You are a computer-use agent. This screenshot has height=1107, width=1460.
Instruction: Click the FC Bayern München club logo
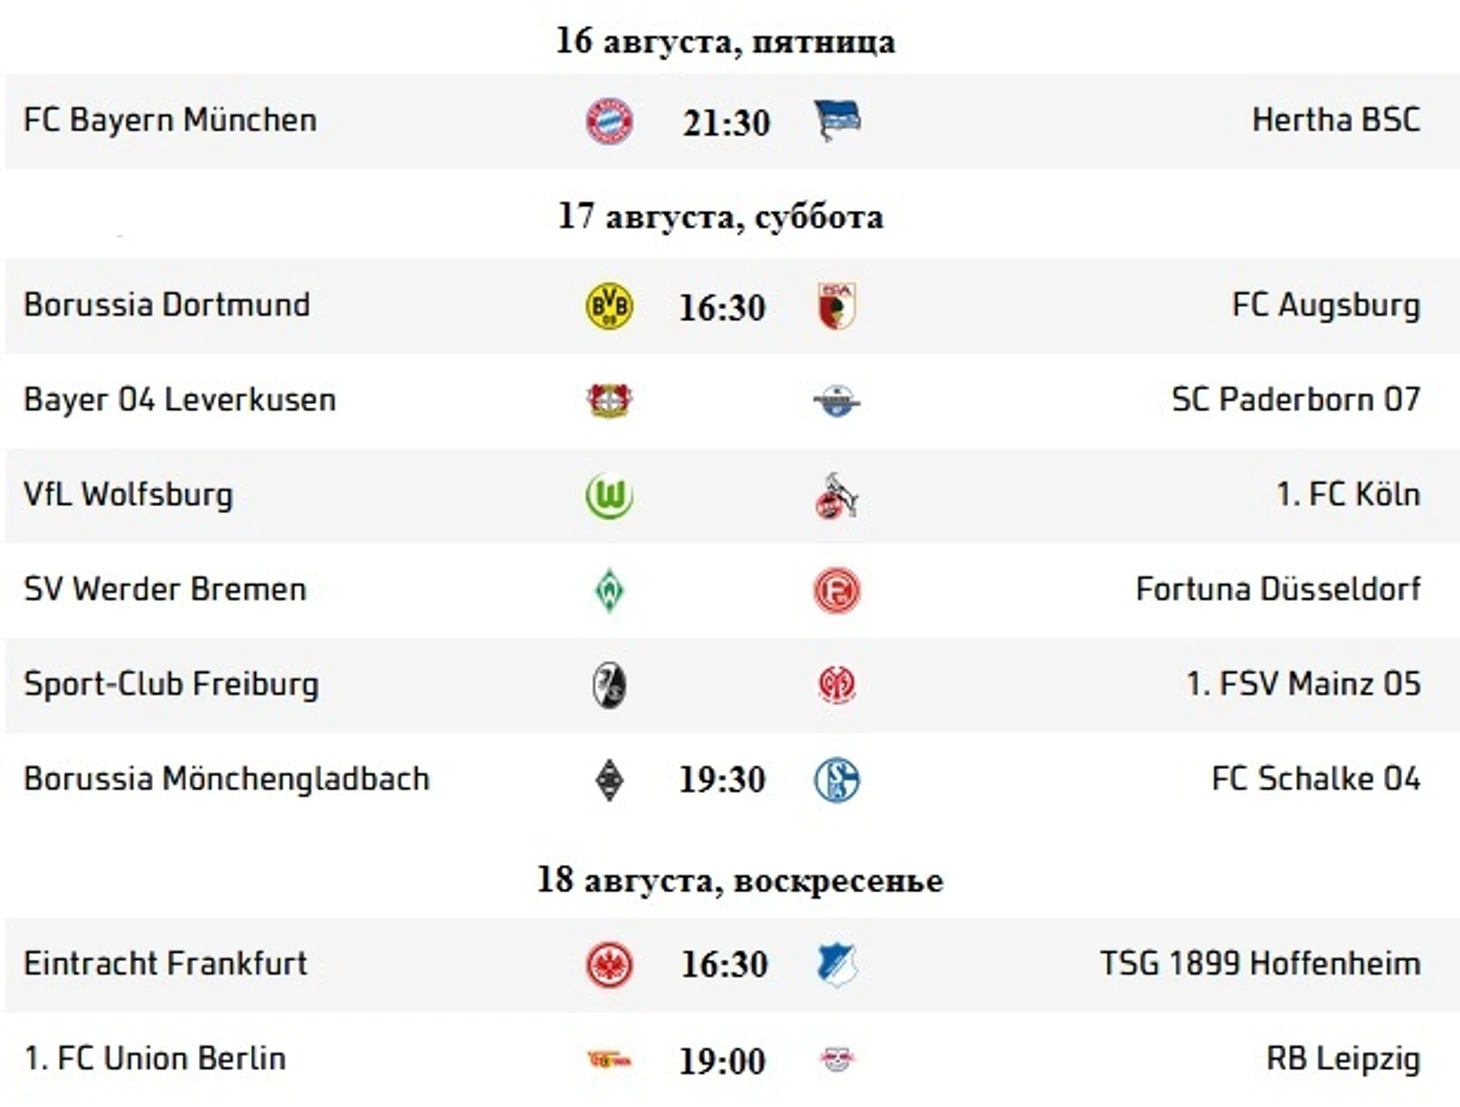[609, 122]
